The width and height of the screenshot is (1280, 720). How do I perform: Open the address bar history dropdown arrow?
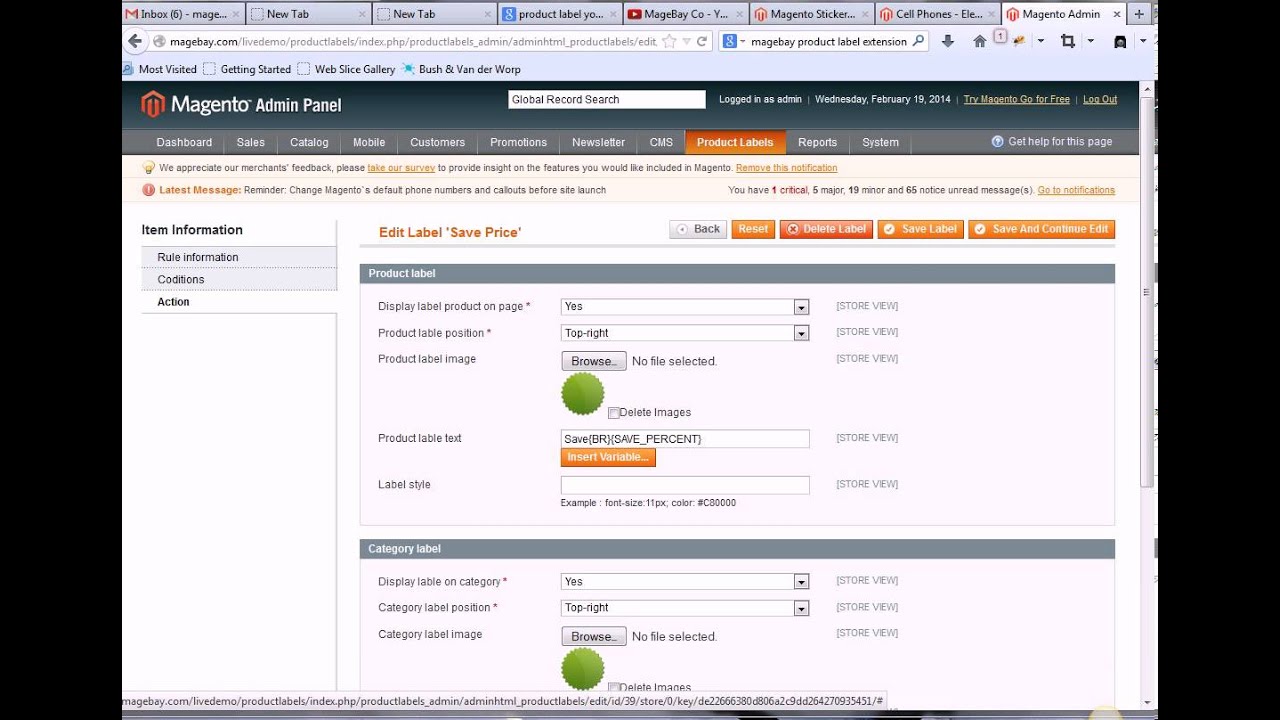[685, 41]
